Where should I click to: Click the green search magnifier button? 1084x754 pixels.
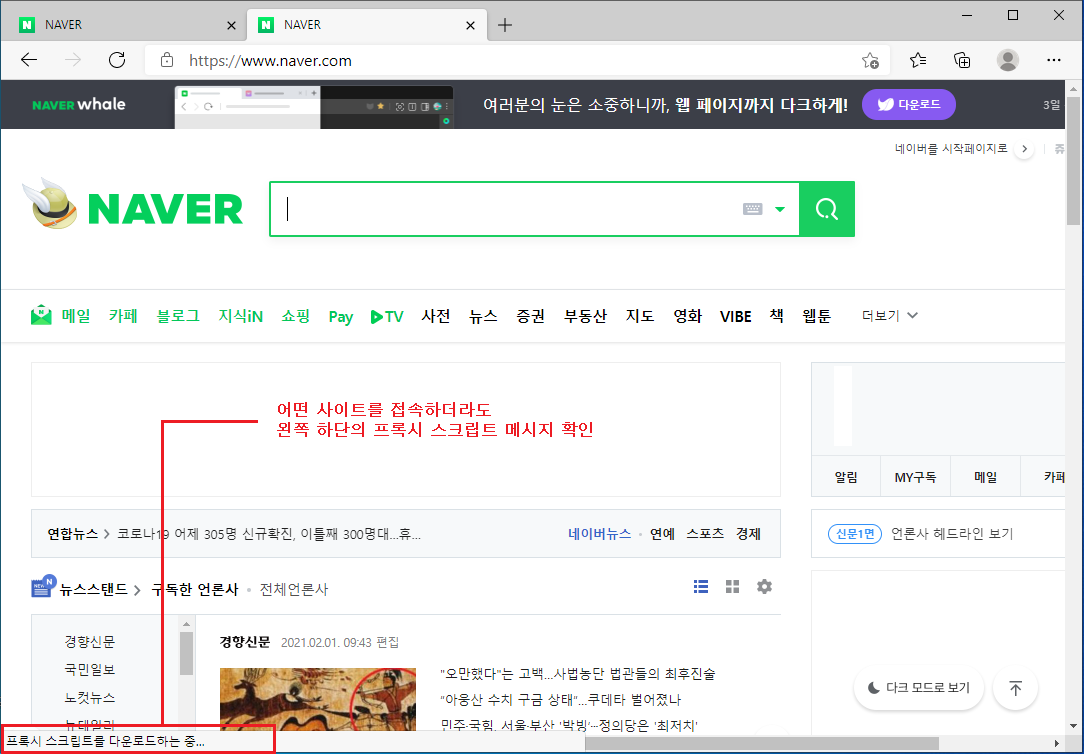coord(827,209)
